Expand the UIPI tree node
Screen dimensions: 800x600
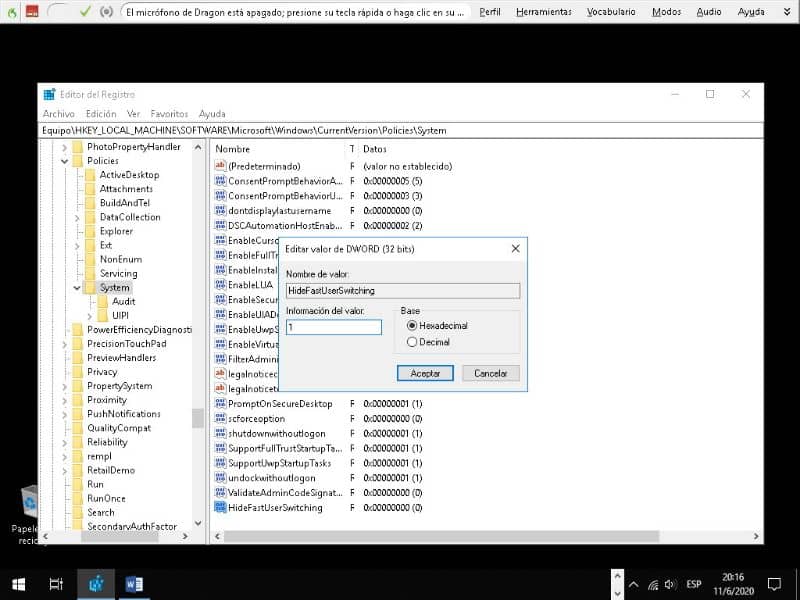(x=90, y=316)
